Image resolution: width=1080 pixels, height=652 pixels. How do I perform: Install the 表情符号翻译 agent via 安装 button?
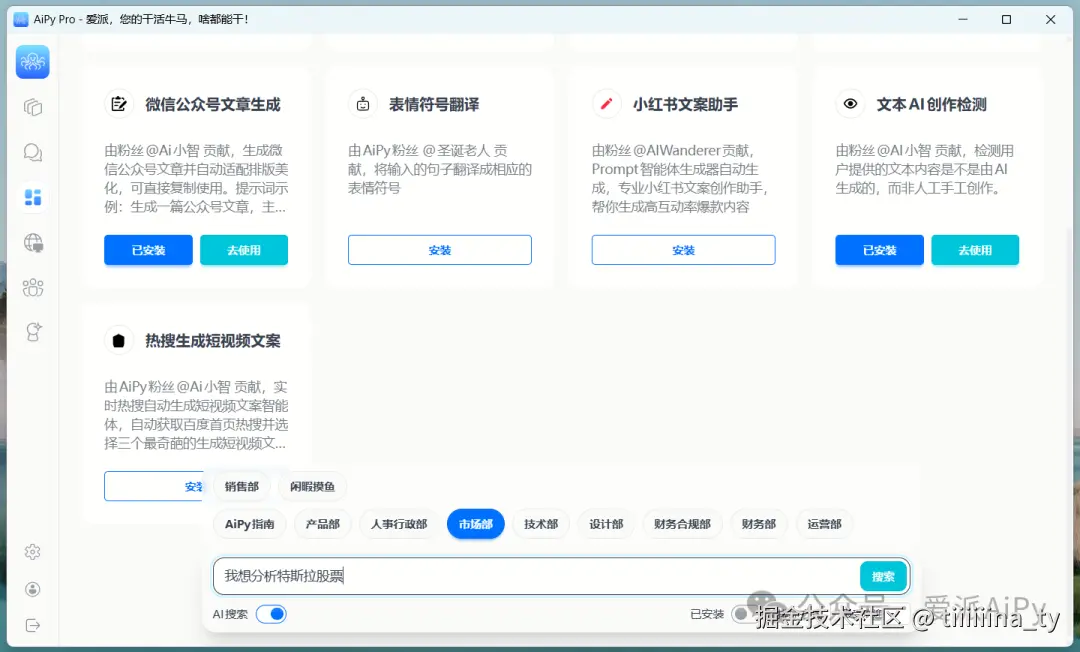pyautogui.click(x=439, y=250)
